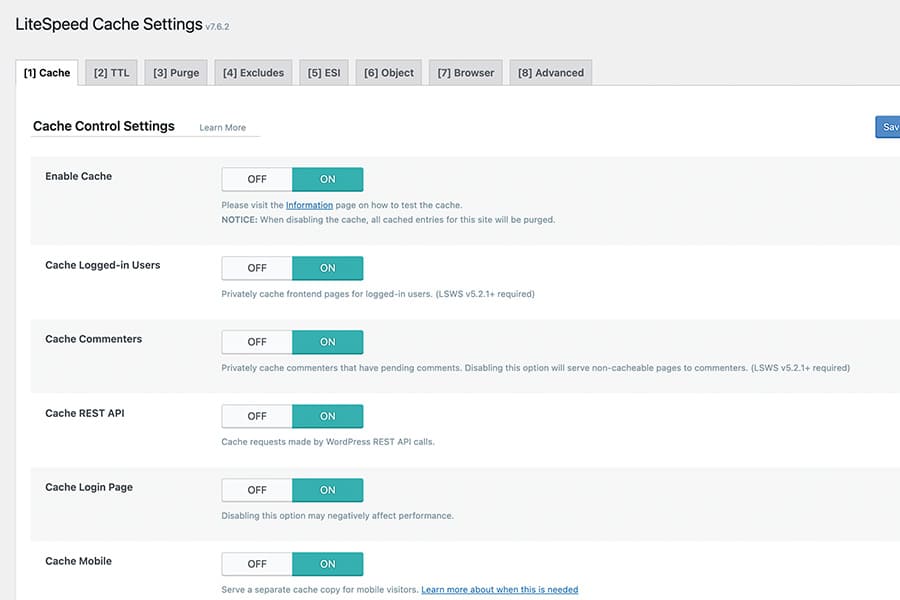This screenshot has height=600, width=900.
Task: Disable Cache Logged-in Users
Action: point(256,268)
